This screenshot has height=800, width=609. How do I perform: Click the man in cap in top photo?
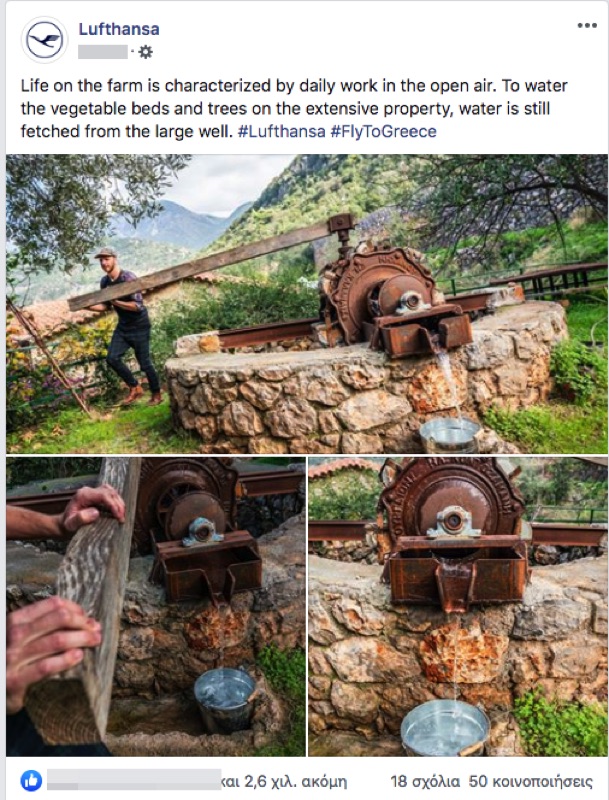[125, 326]
